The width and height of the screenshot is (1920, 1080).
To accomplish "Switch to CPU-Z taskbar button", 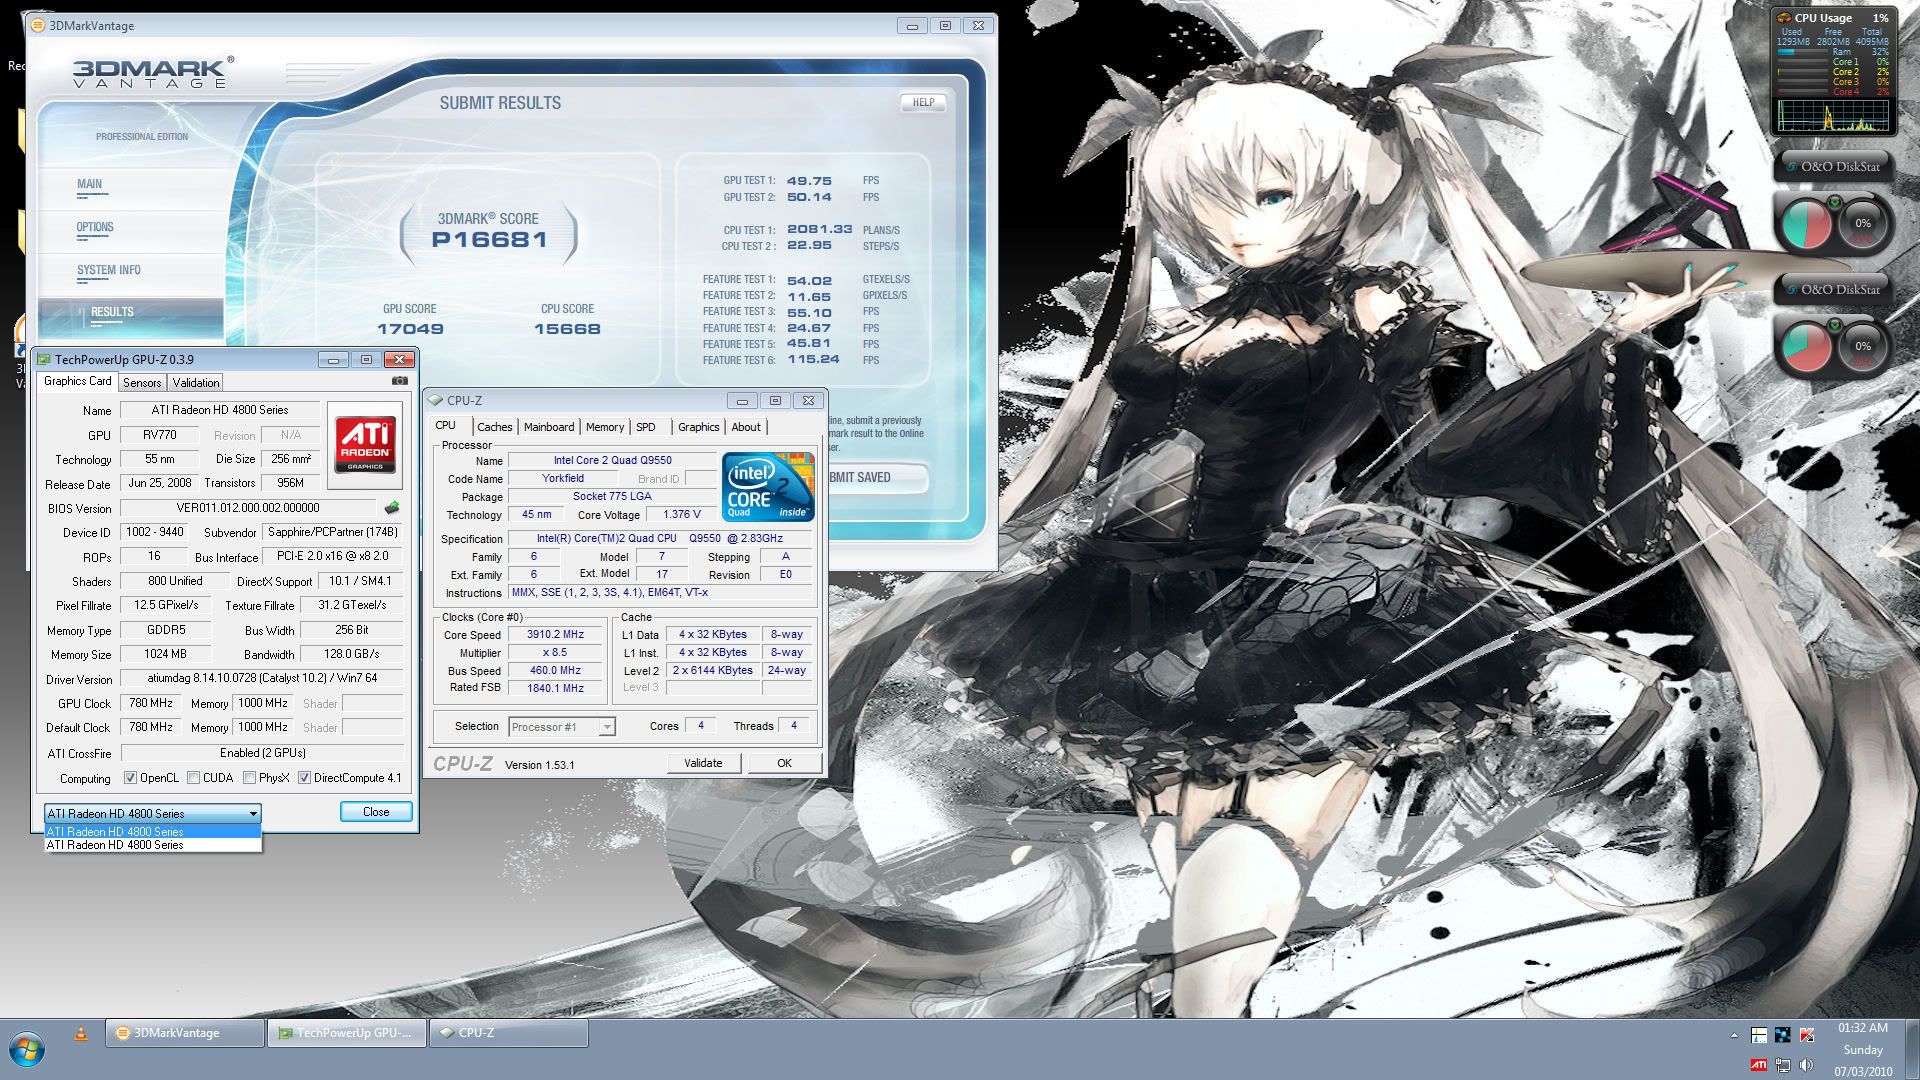I will 509,1033.
